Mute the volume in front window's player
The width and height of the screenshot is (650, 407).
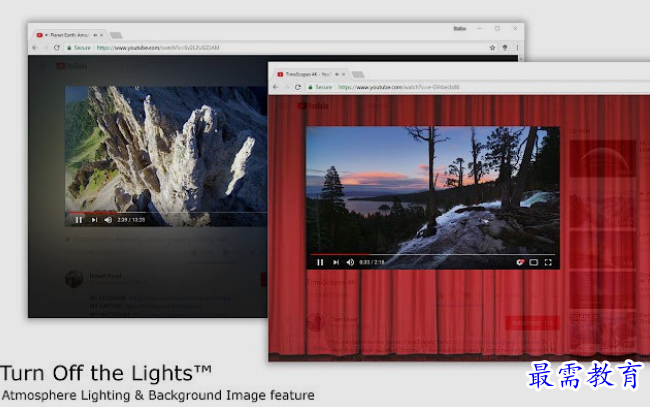pyautogui.click(x=350, y=262)
